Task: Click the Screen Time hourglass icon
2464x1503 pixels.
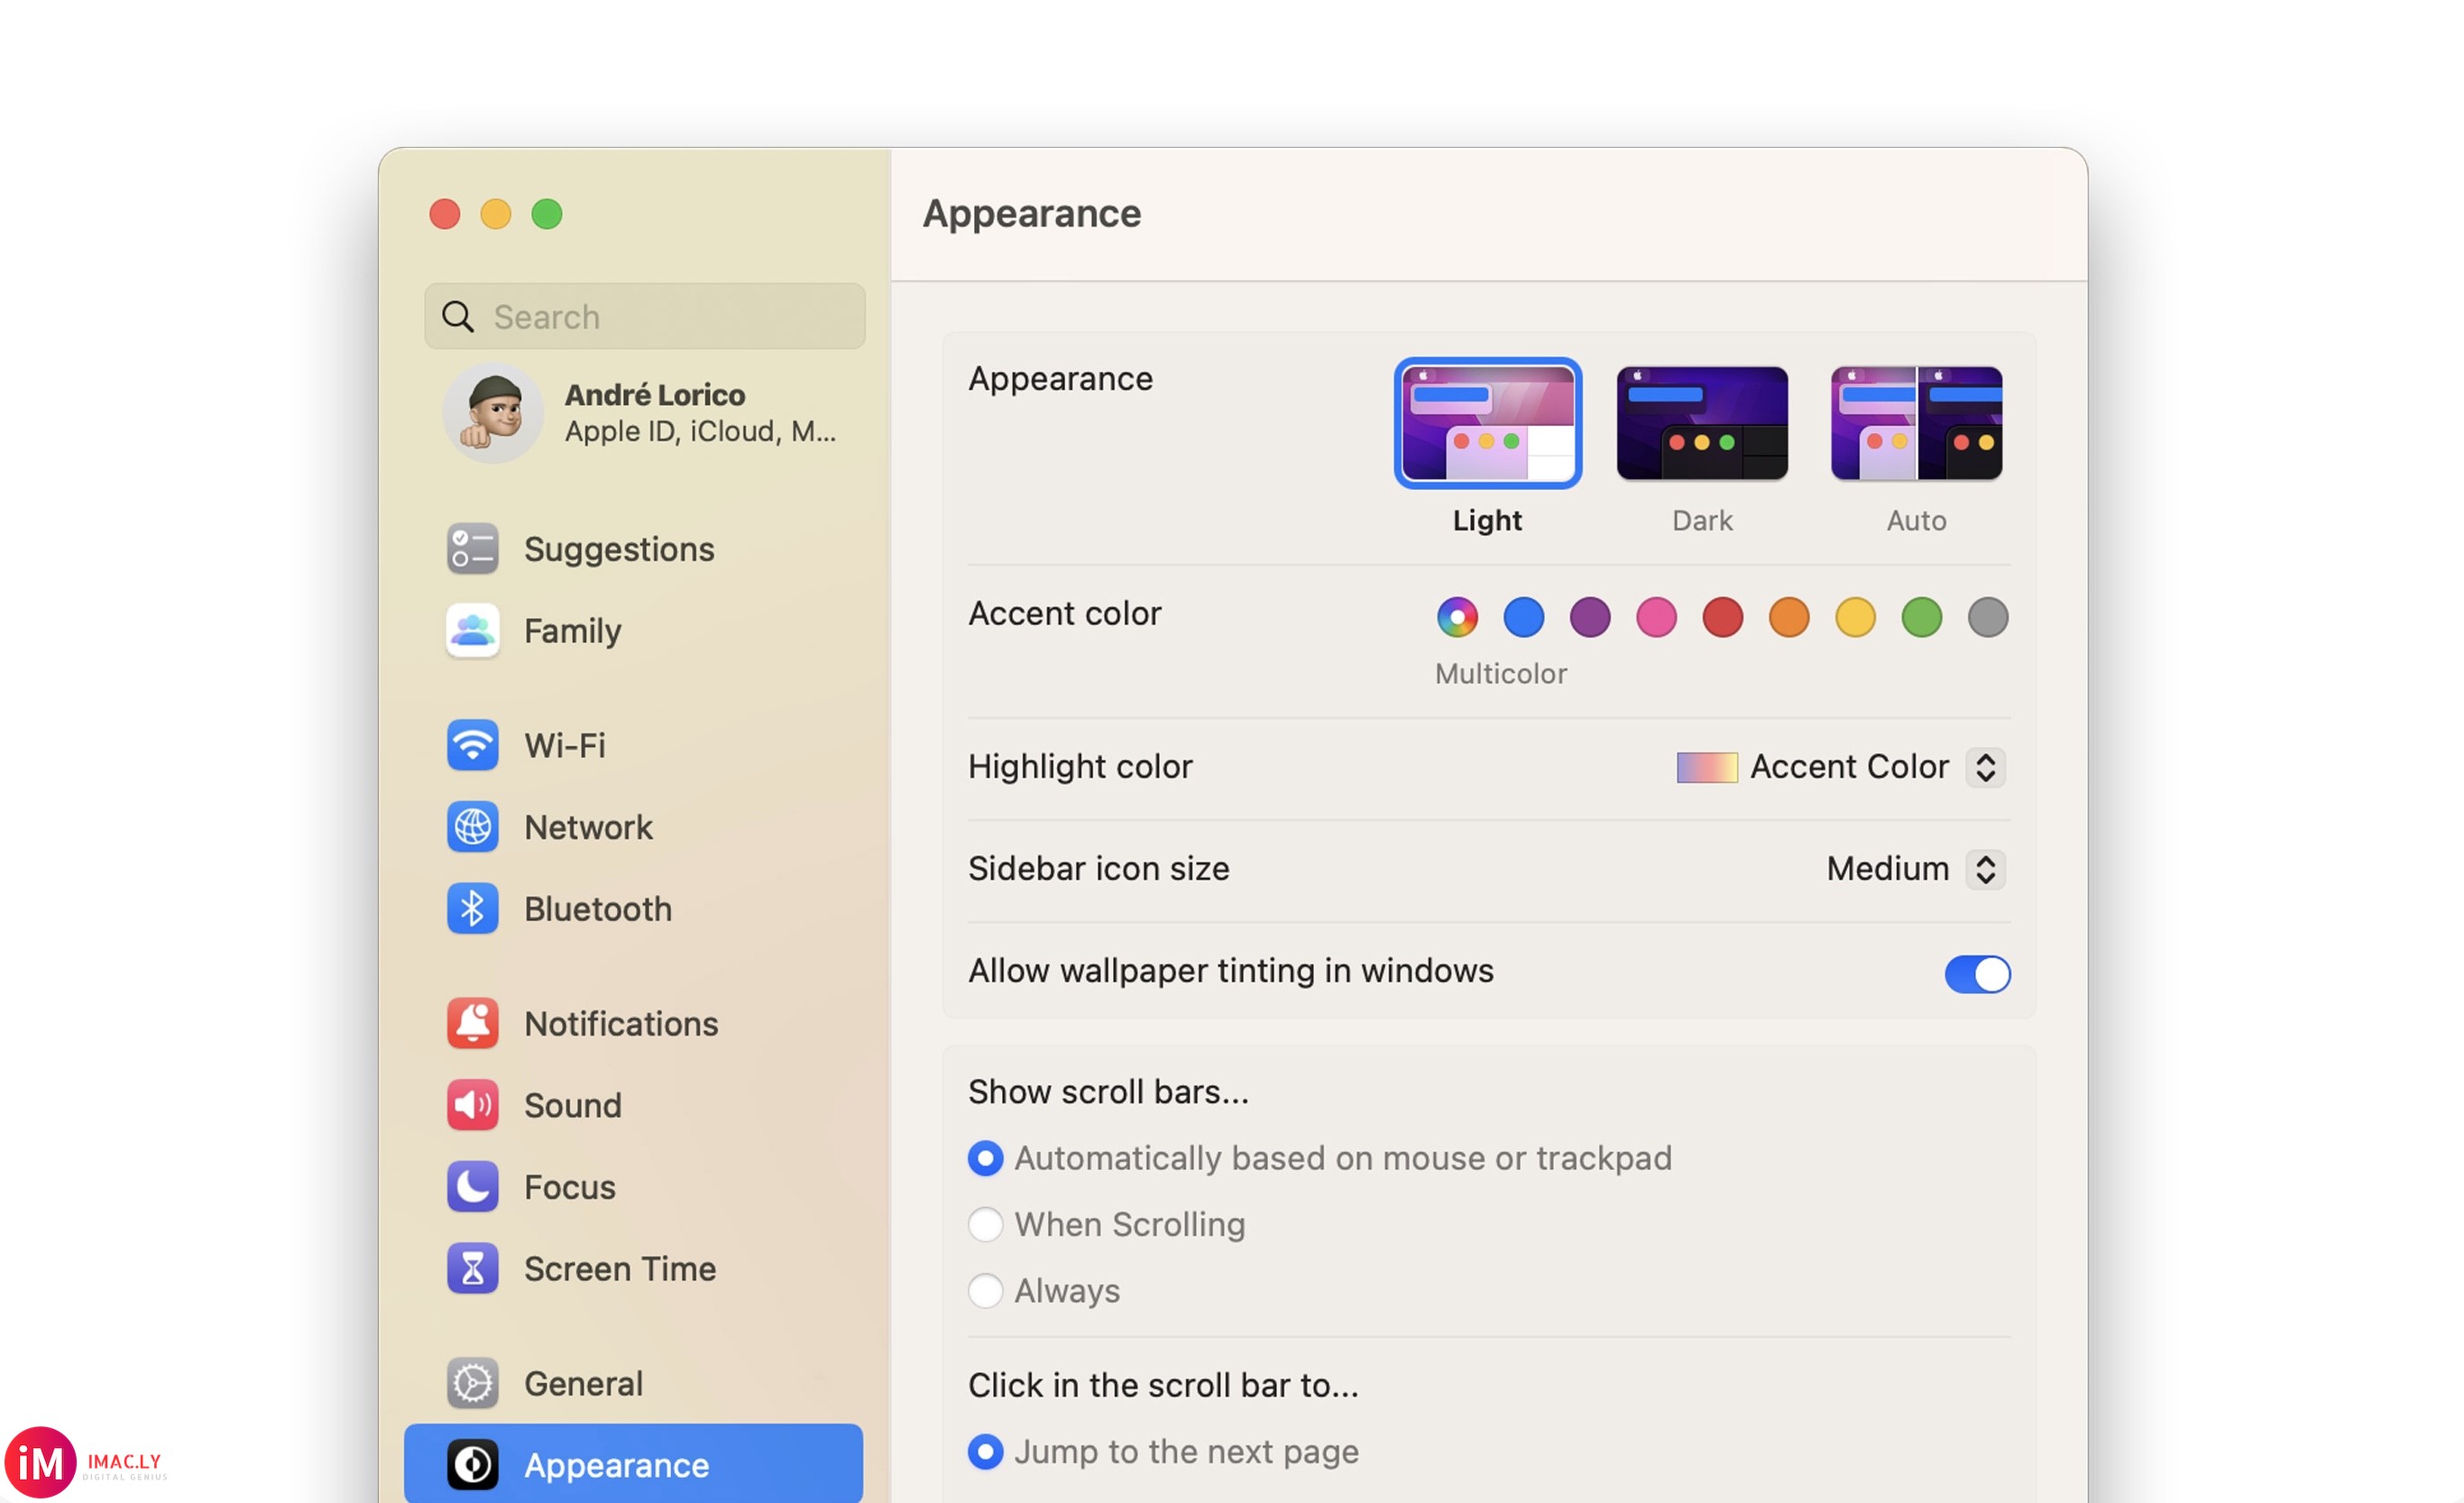Action: pyautogui.click(x=472, y=1269)
